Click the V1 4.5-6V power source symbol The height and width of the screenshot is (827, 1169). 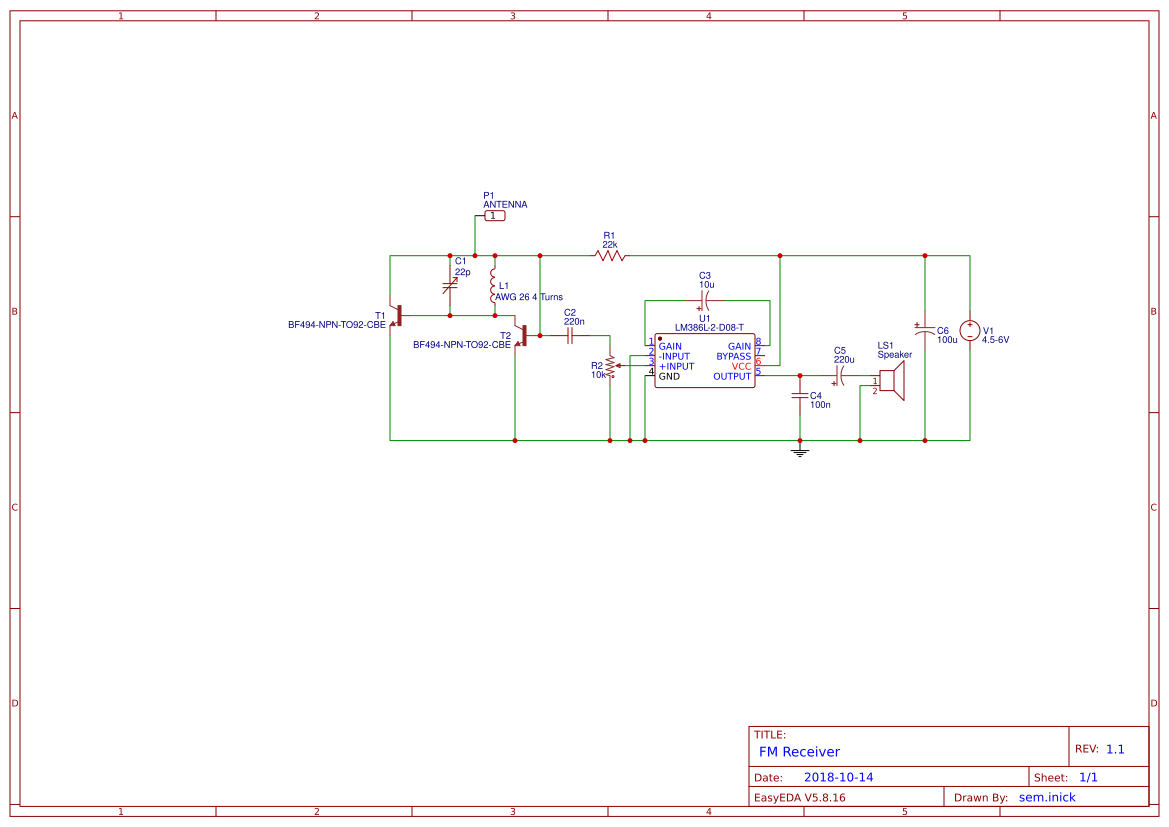pos(968,331)
